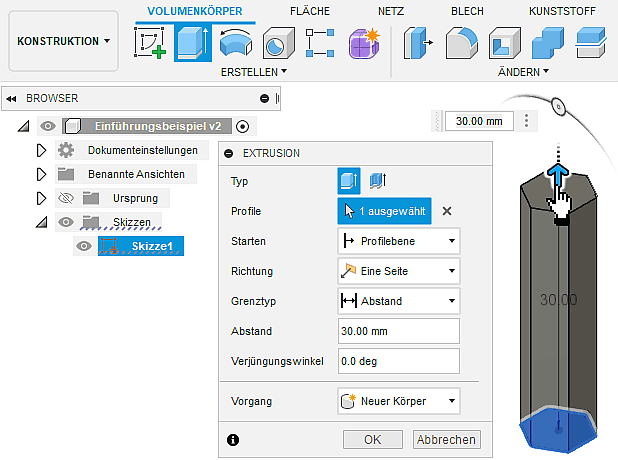Select the Extrude tool in toolbar
Viewport: 618px width, 460px height.
pos(192,43)
